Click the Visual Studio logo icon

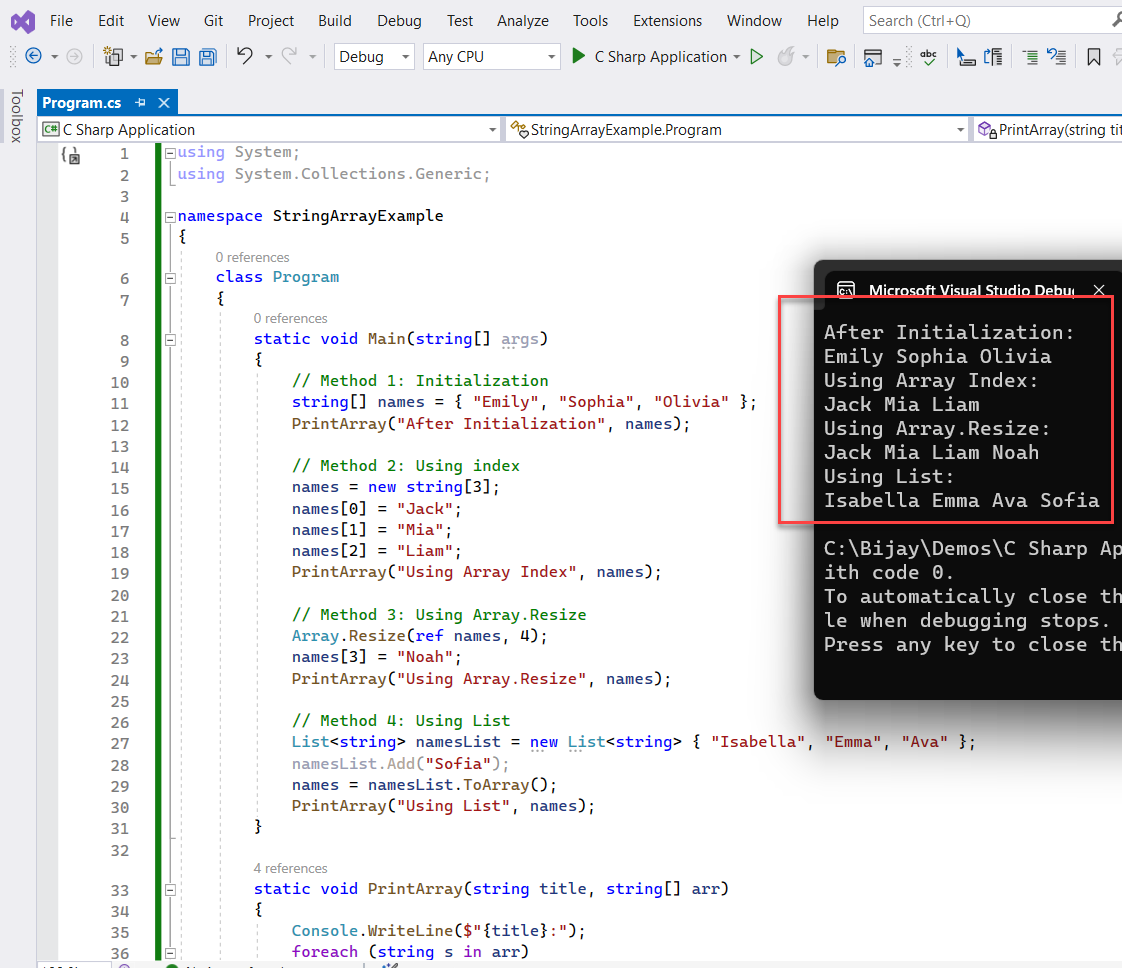coord(23,21)
